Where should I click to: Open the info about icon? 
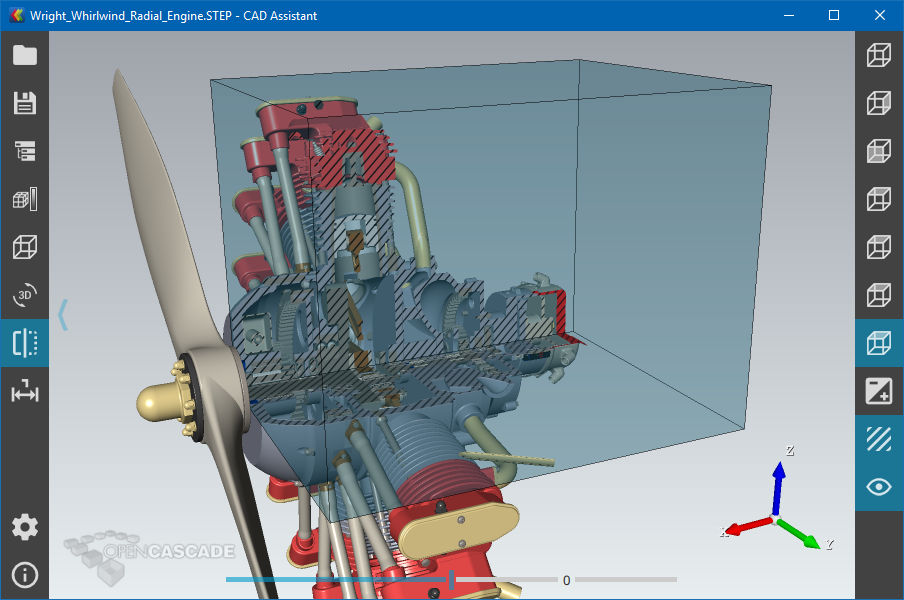25,575
